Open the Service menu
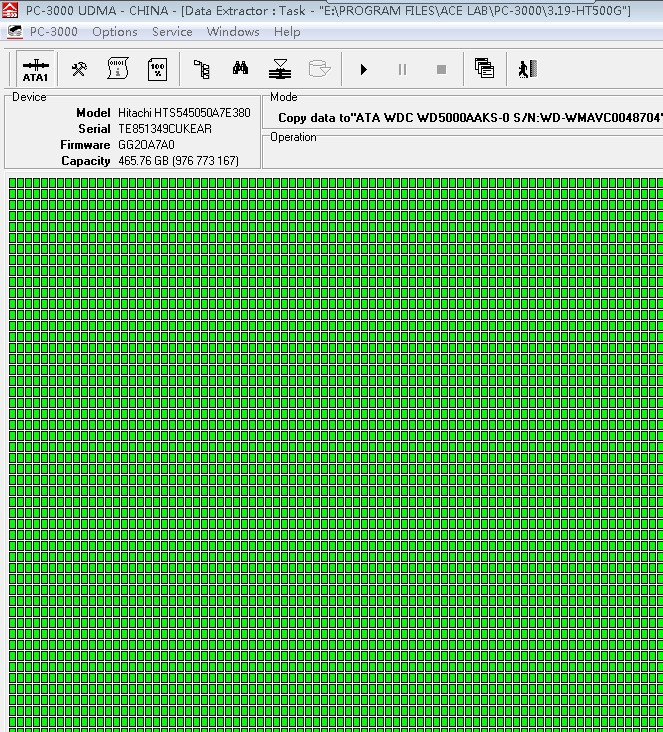The image size is (663, 732). click(x=172, y=32)
